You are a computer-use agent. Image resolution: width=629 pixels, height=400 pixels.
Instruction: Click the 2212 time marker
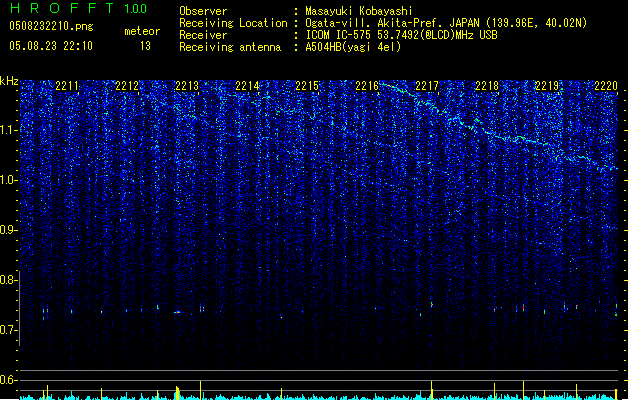(x=127, y=86)
